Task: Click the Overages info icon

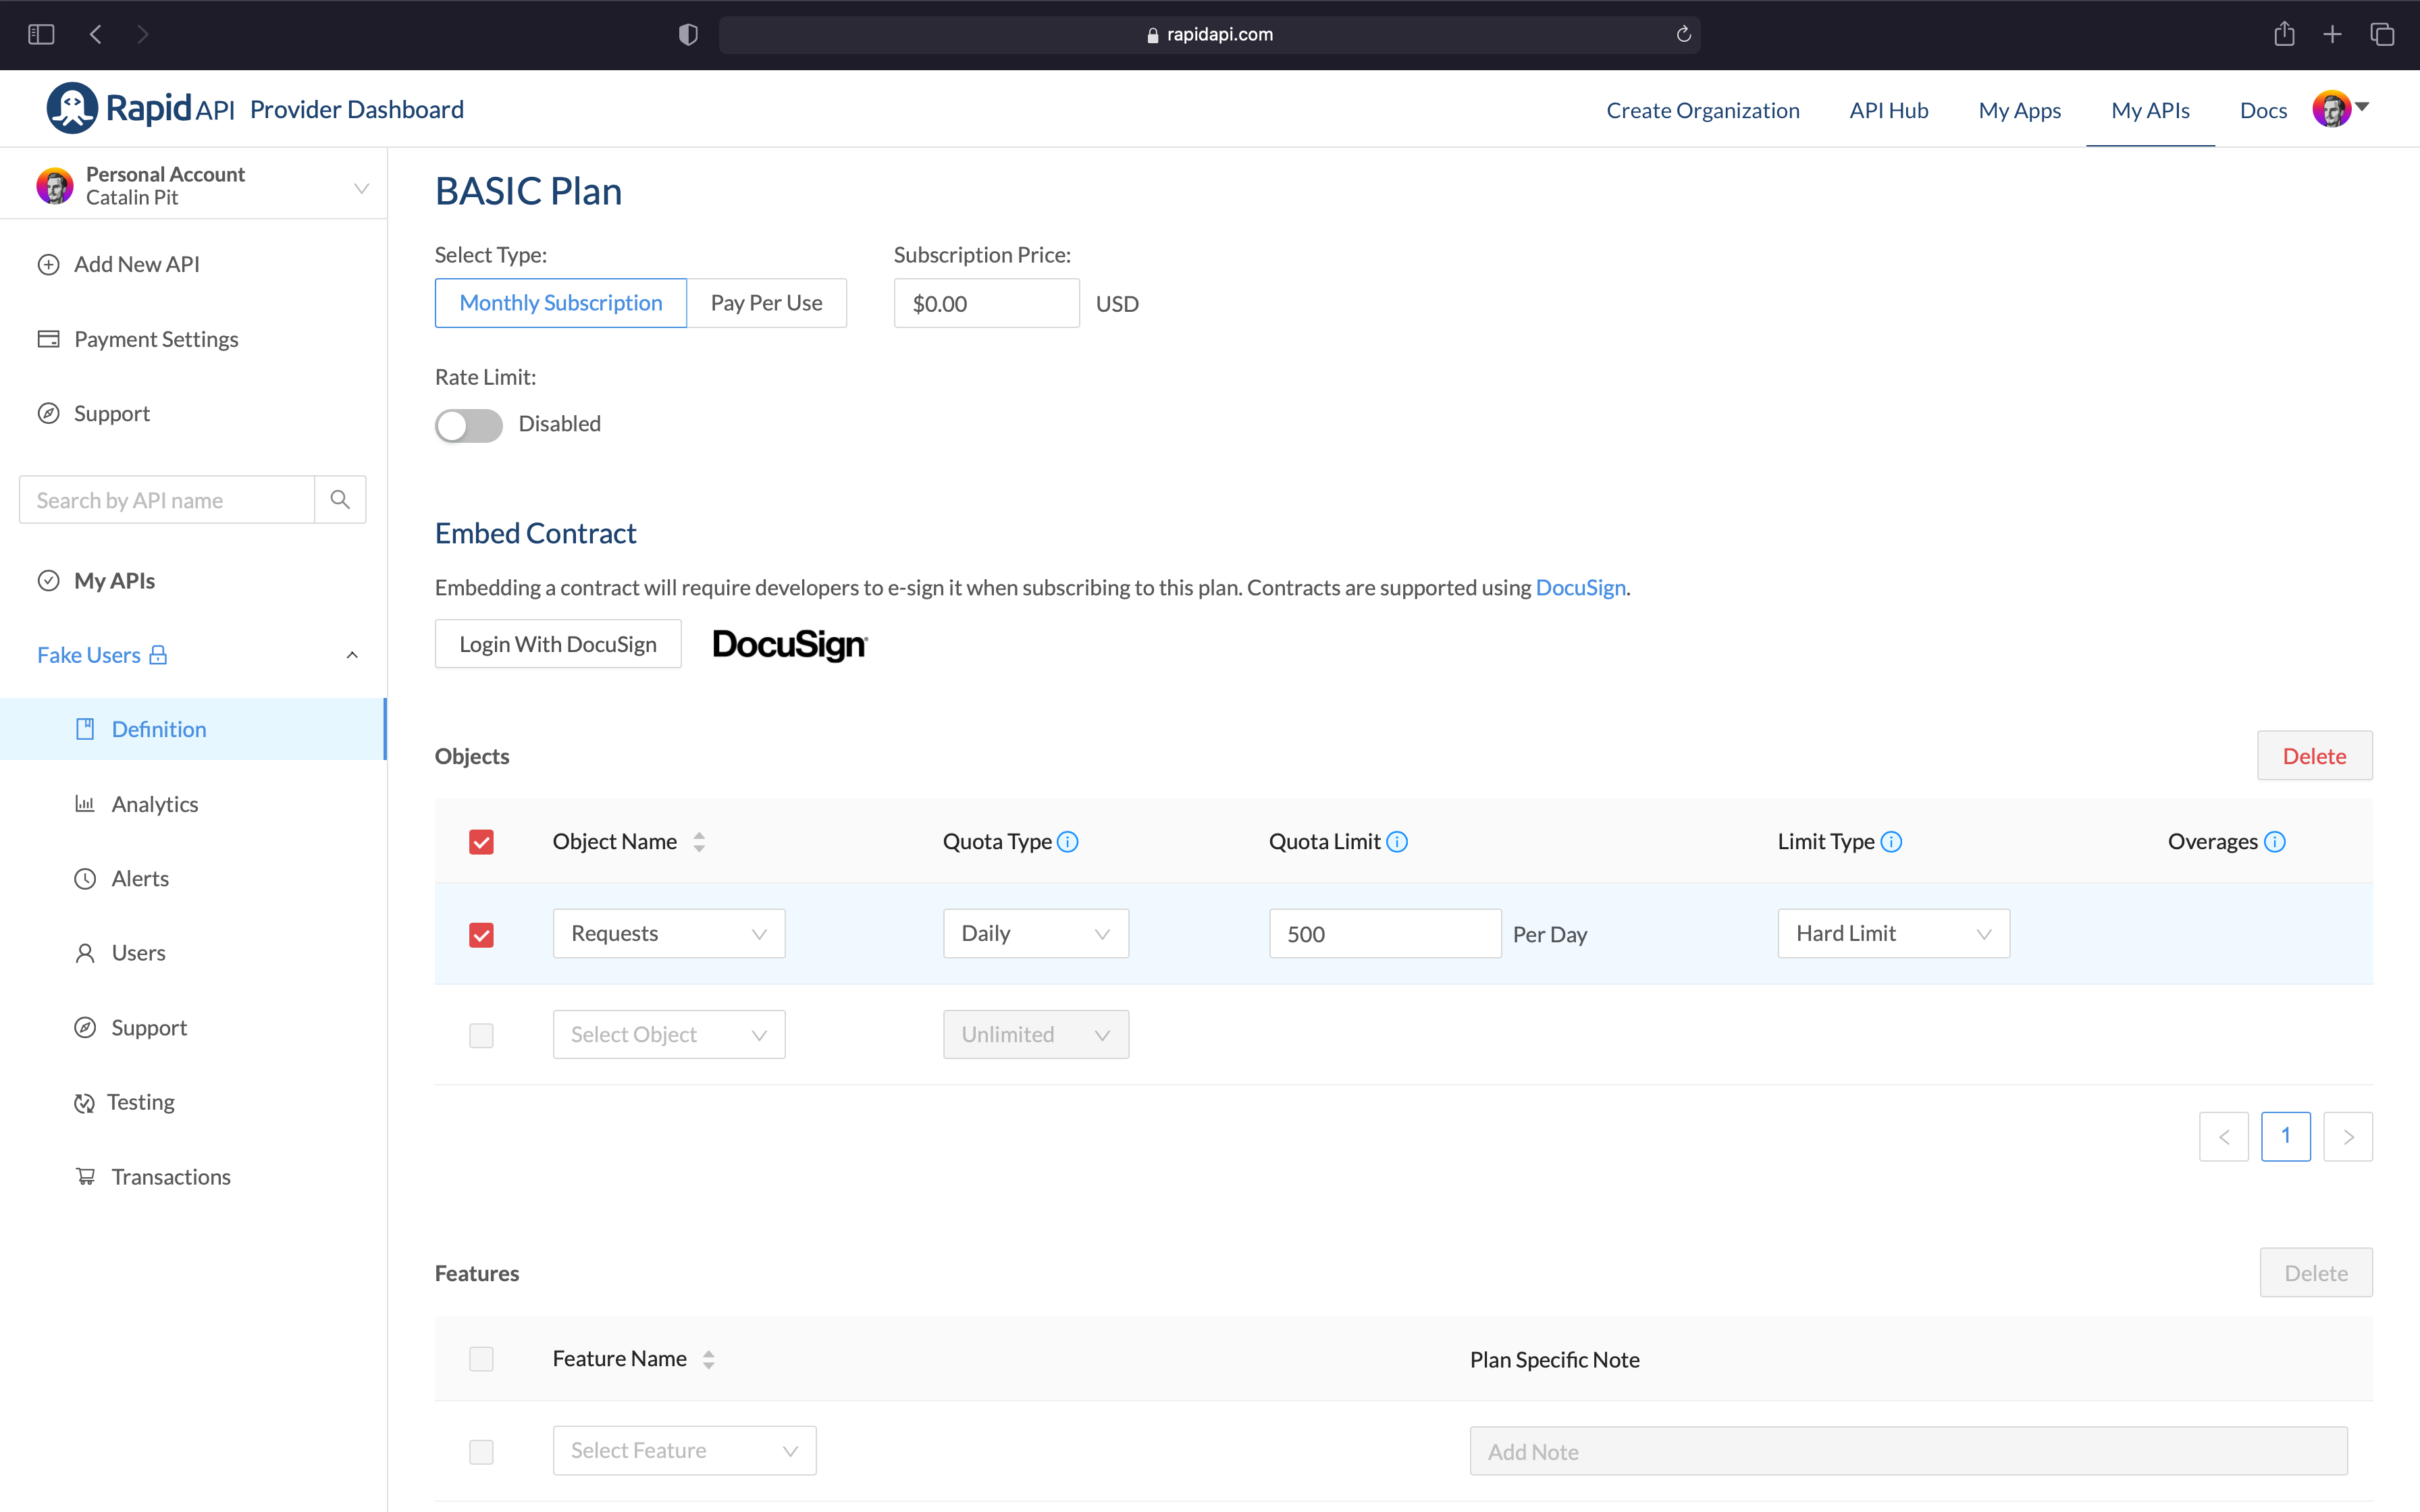Action: click(x=2274, y=842)
